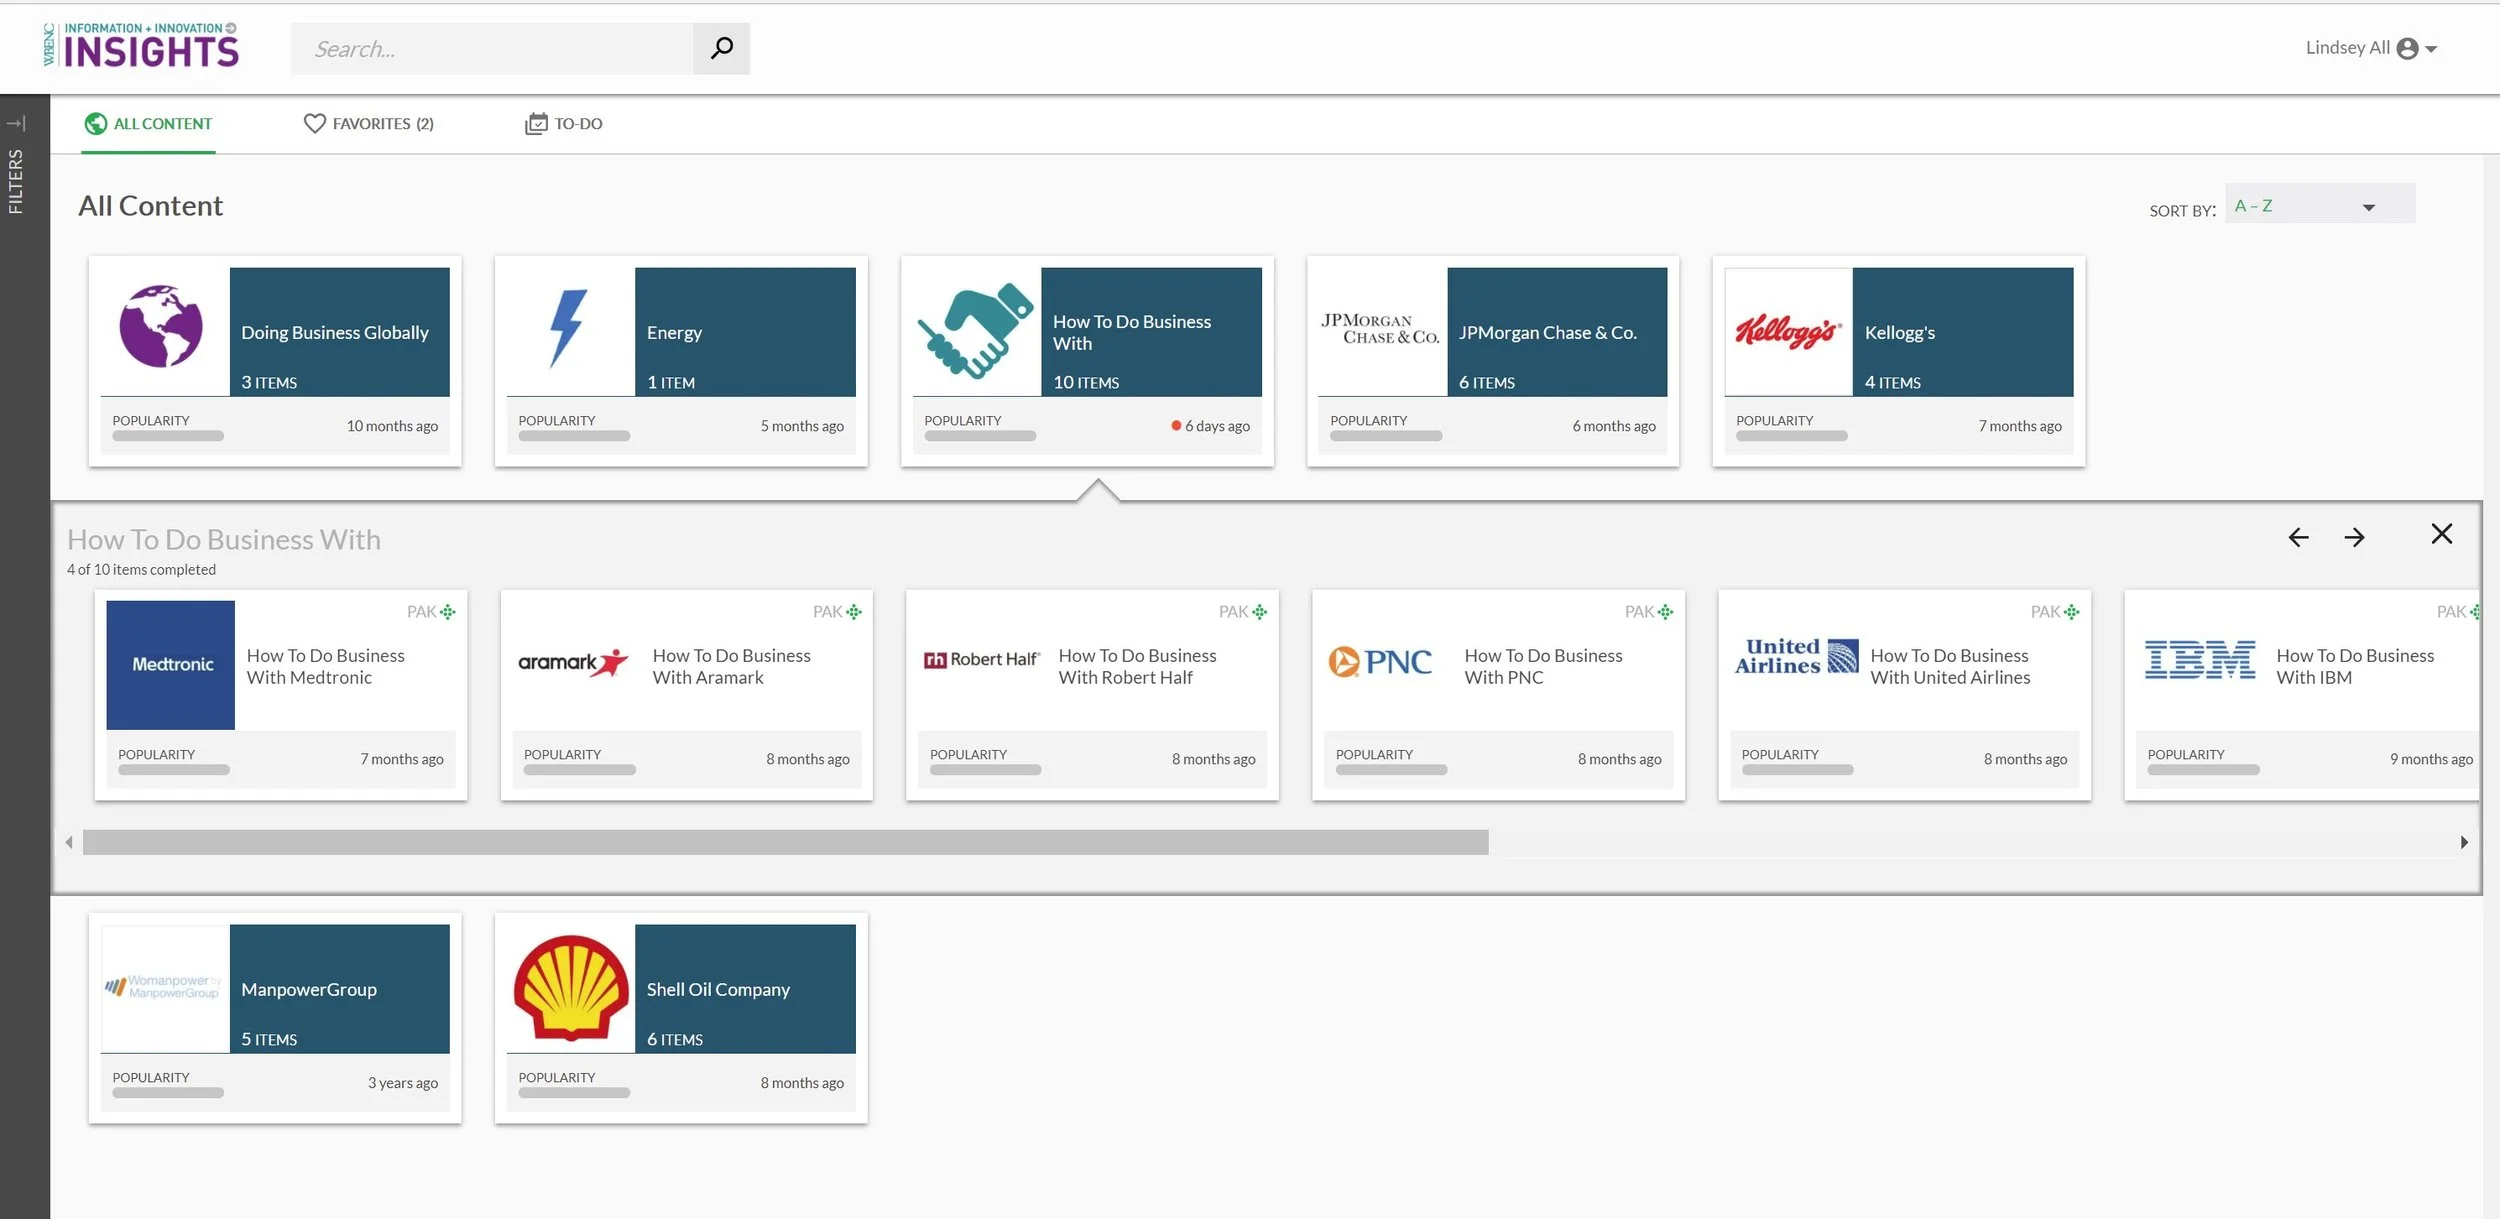This screenshot has height=1219, width=2500.
Task: Close the How To Do Business With panel
Action: pyautogui.click(x=2441, y=534)
